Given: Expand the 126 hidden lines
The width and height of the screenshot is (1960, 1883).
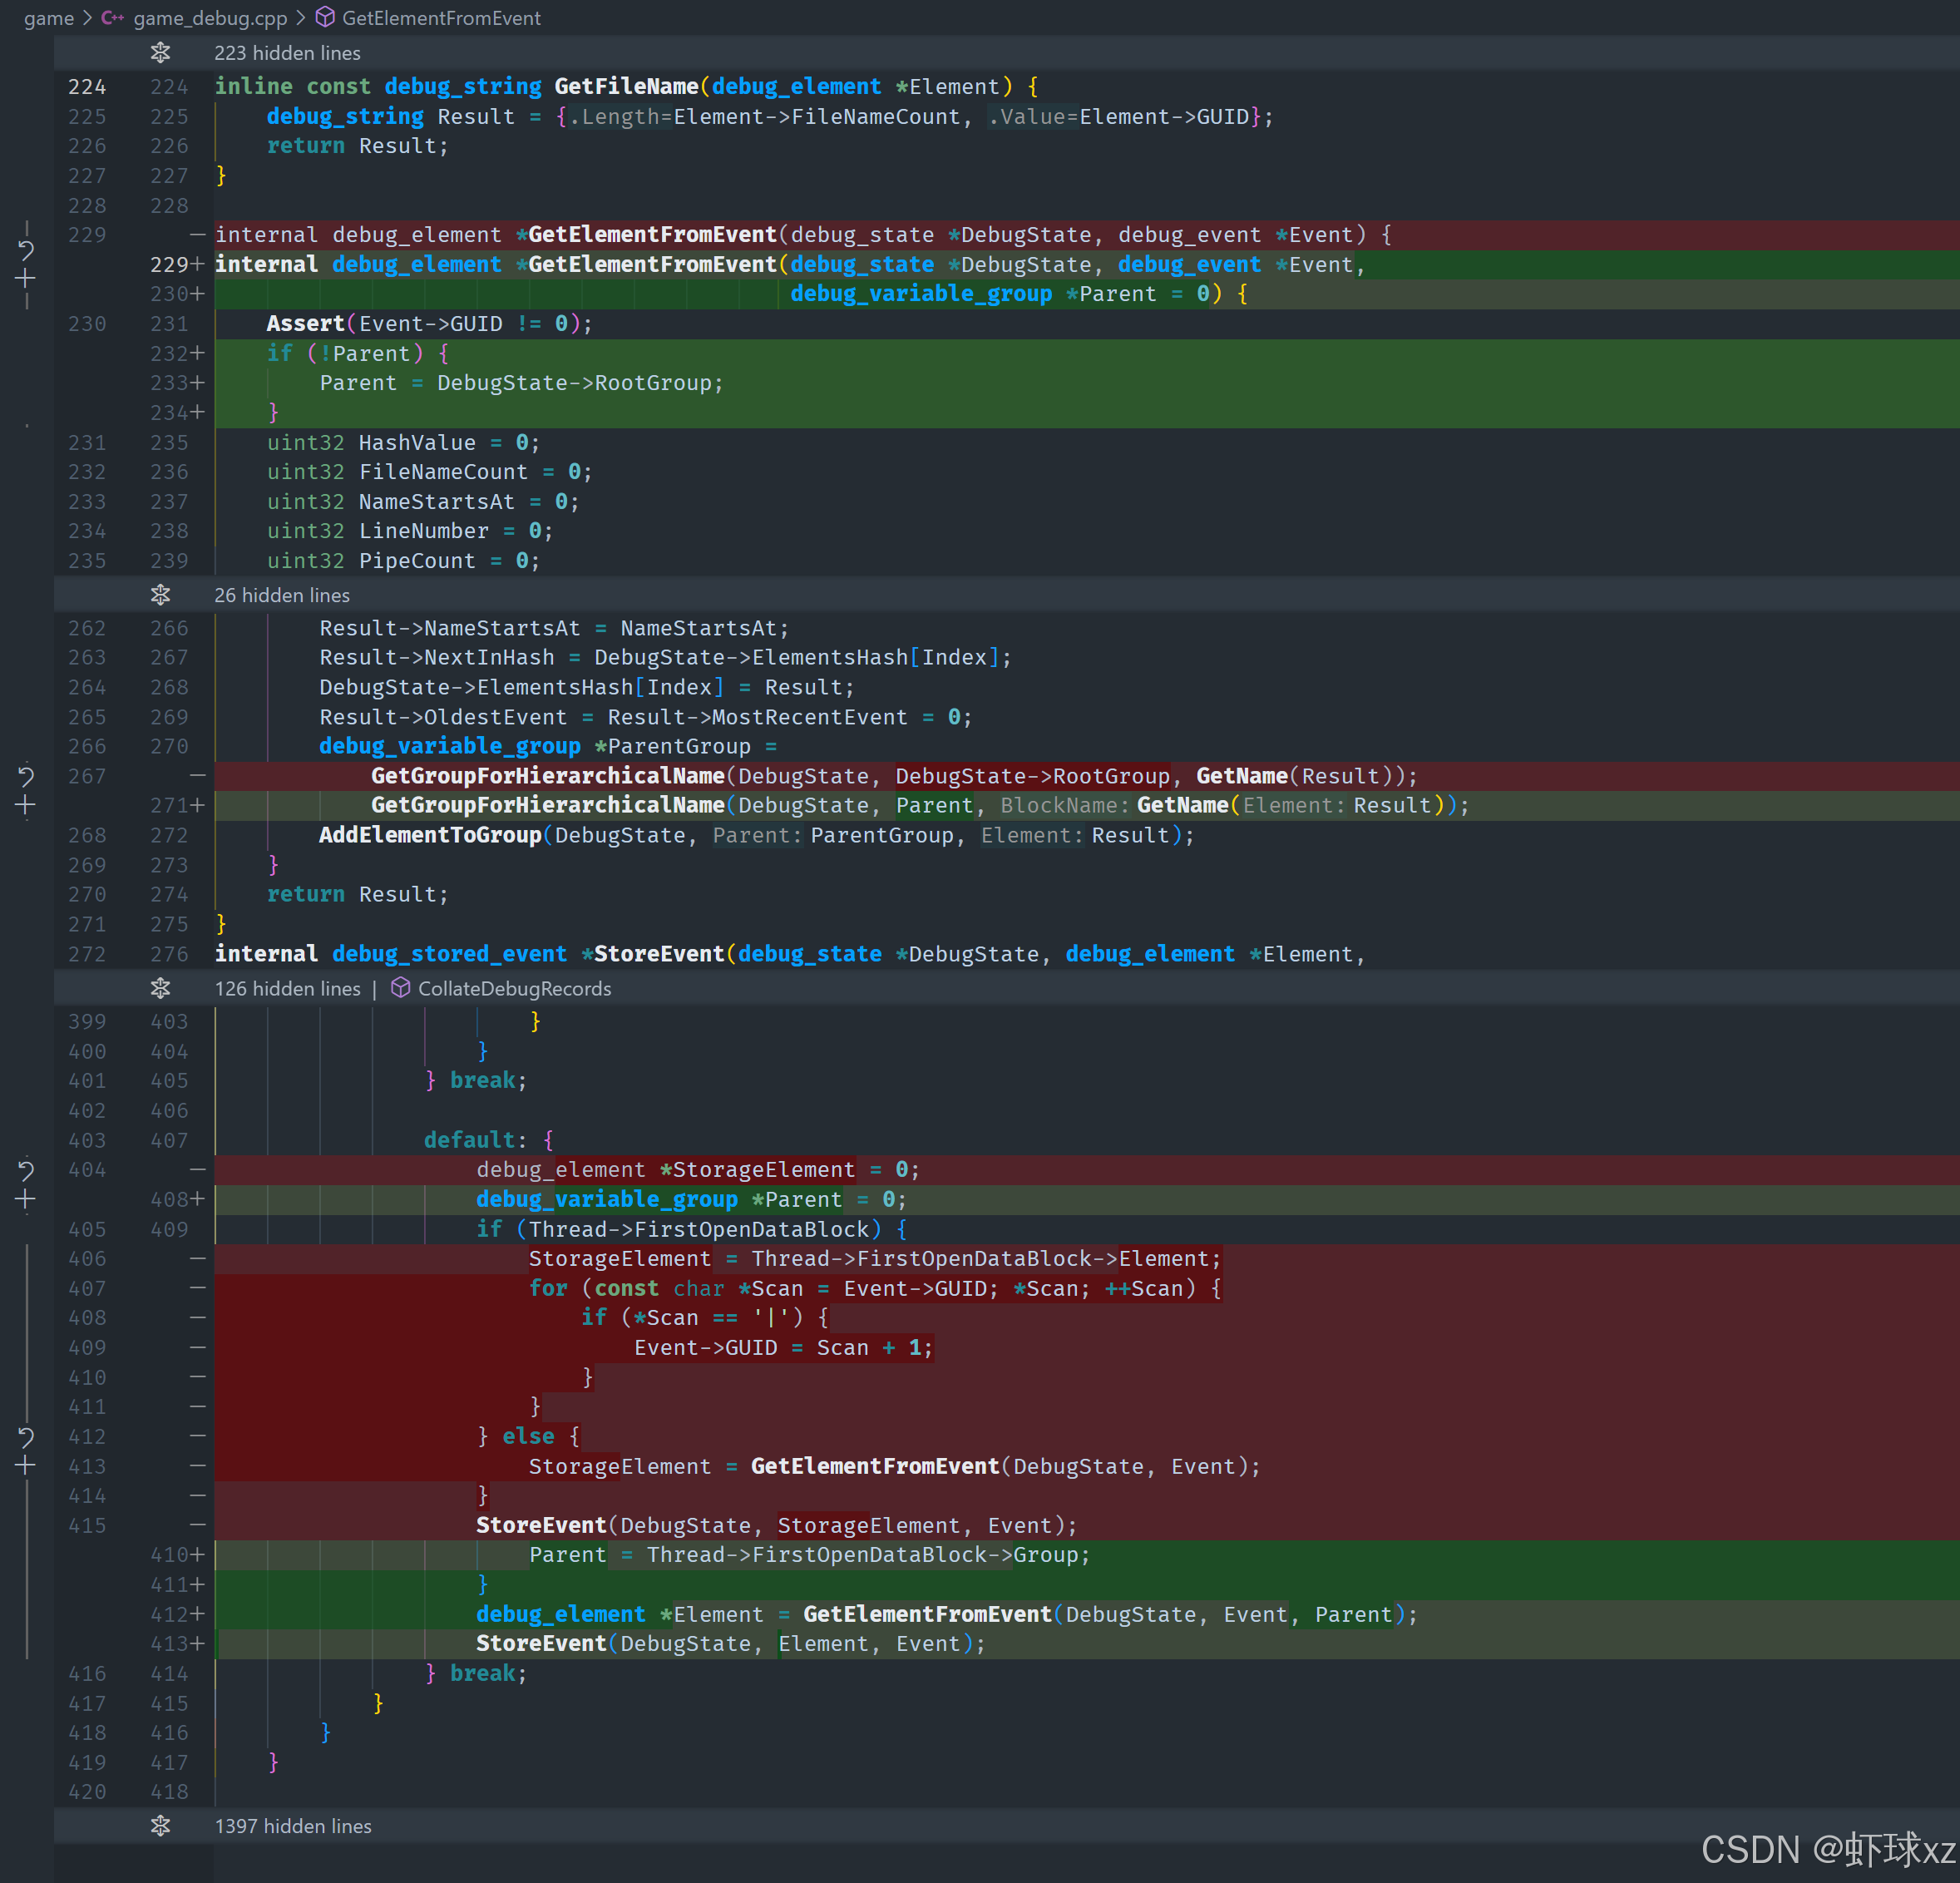Looking at the screenshot, I should [x=287, y=989].
